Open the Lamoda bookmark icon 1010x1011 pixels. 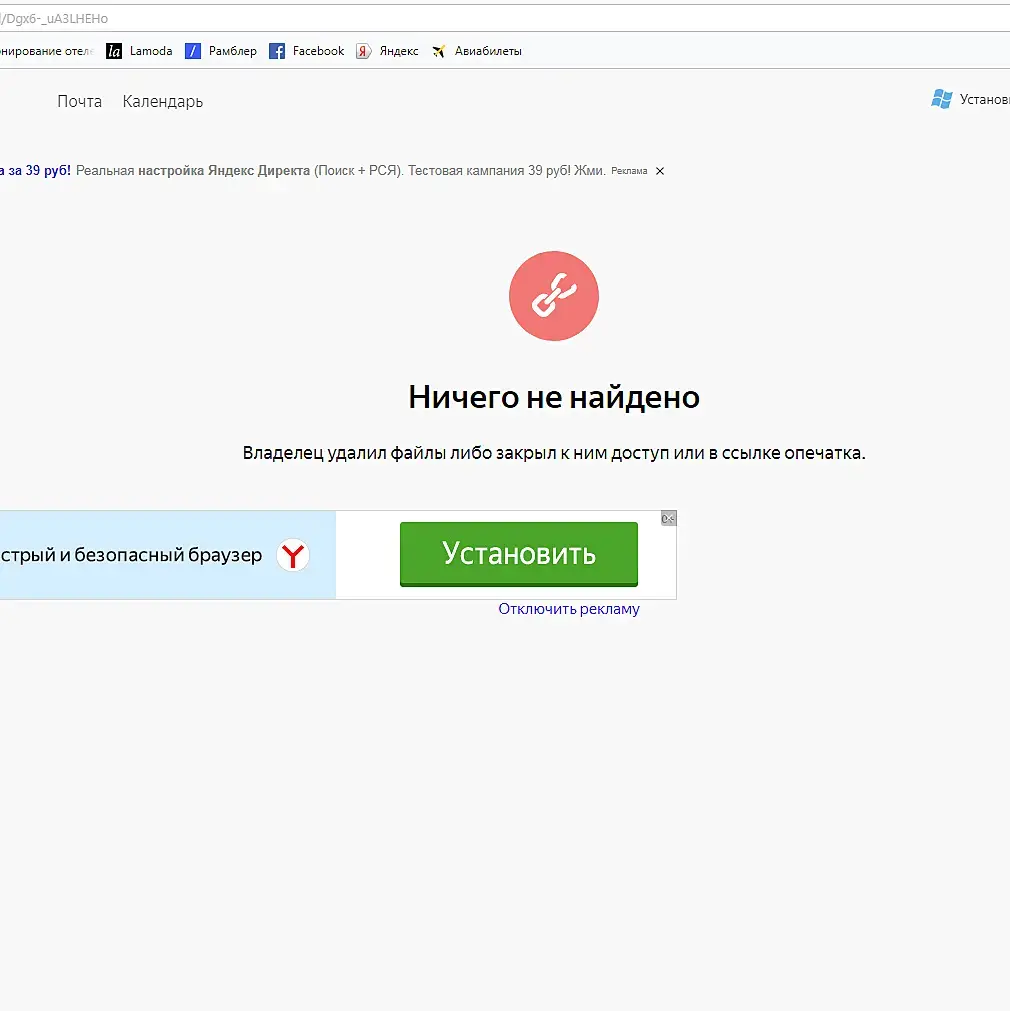coord(114,51)
